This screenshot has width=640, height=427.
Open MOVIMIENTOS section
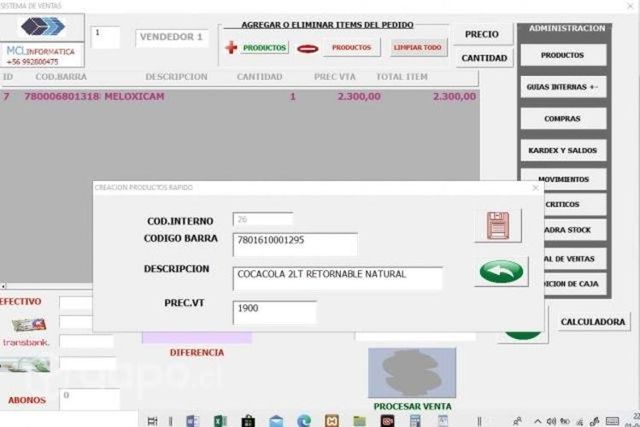[x=563, y=179]
